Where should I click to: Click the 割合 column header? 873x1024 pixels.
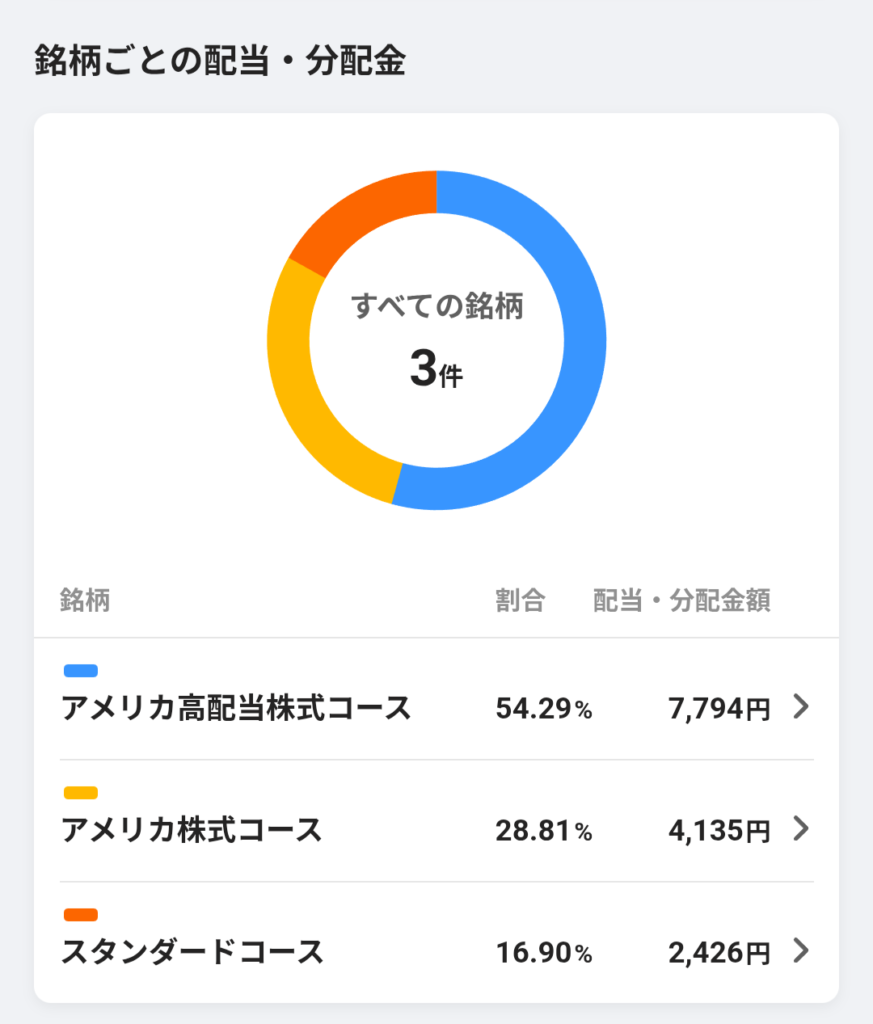pos(520,601)
